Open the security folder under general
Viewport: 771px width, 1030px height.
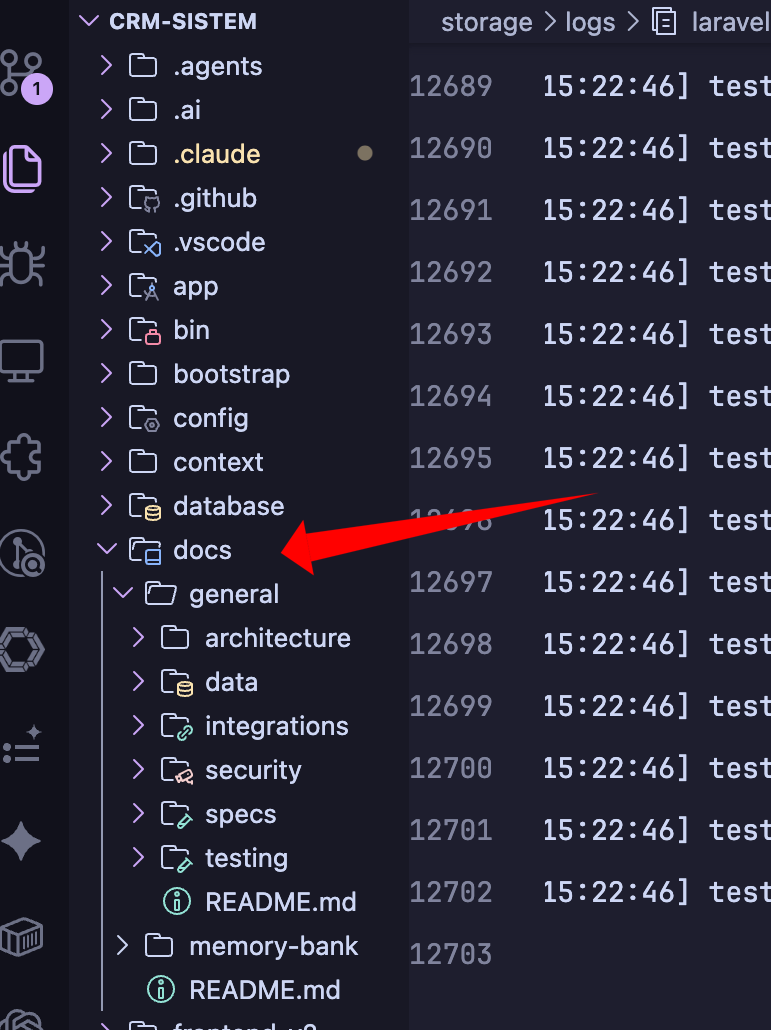pos(253,770)
